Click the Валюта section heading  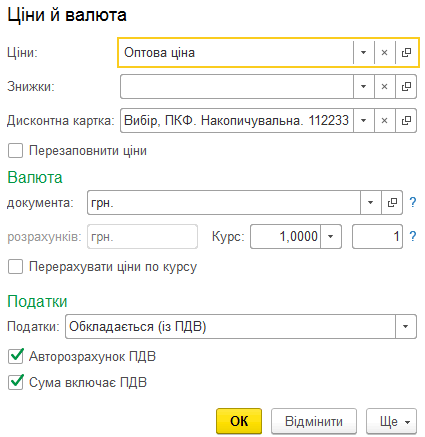point(35,177)
